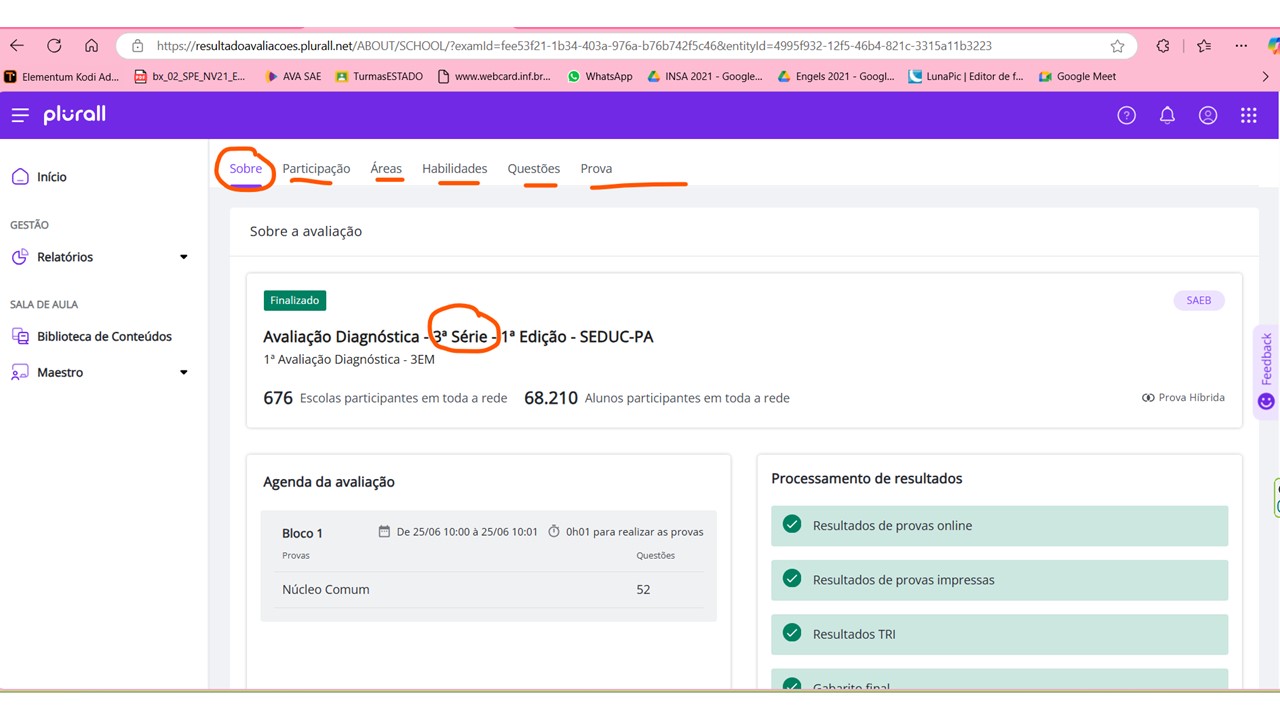Open apps grid icon

point(1248,115)
